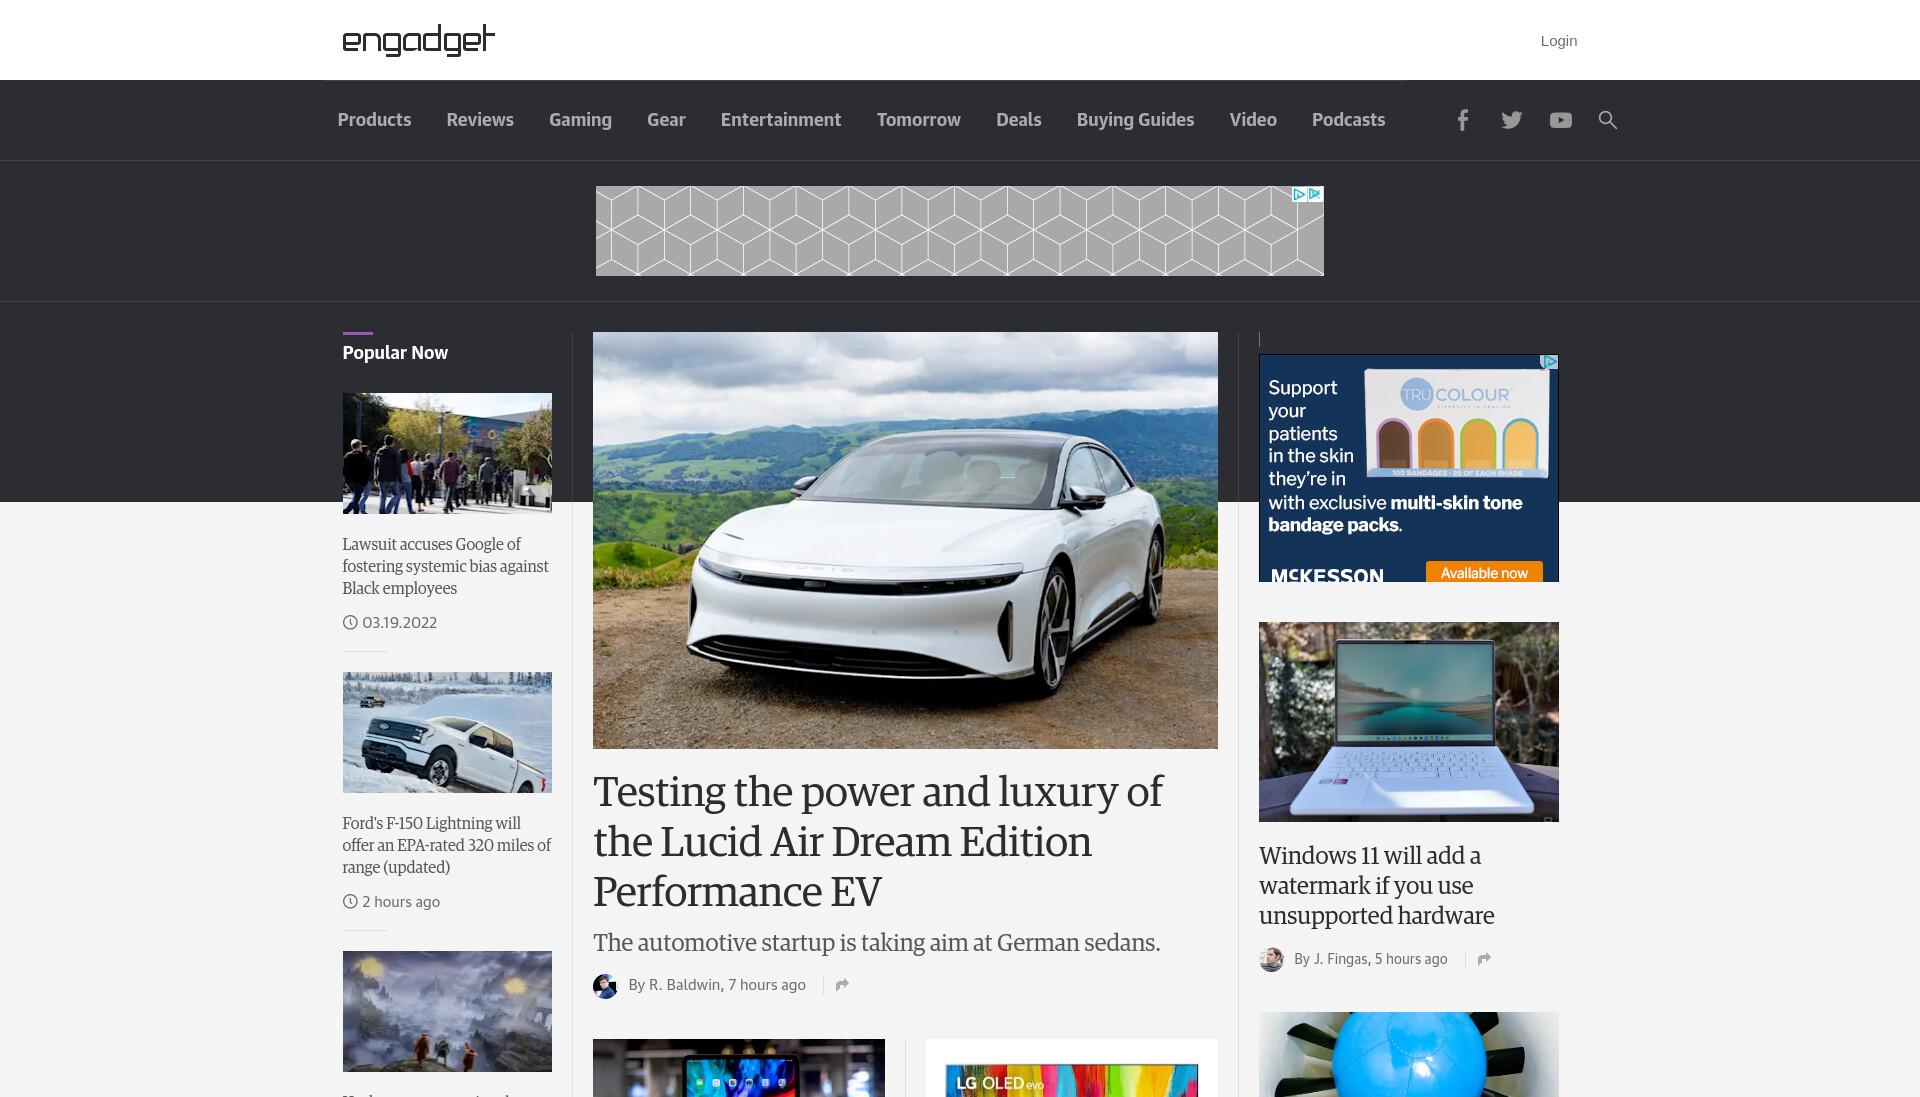
Task: Click Available now button in McKesson ad
Action: tap(1484, 573)
